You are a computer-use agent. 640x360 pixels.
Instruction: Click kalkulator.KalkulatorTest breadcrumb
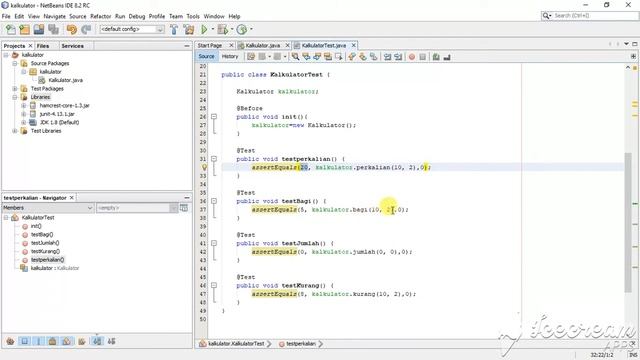tap(236, 344)
